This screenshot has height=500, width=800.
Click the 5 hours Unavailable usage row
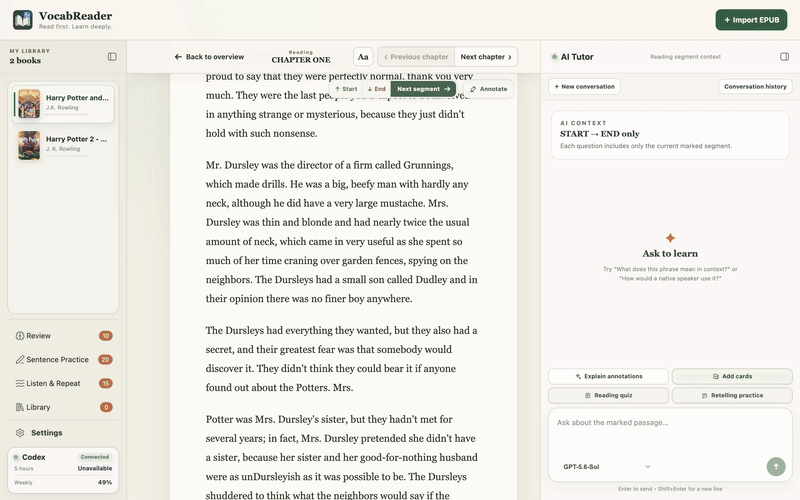63,468
